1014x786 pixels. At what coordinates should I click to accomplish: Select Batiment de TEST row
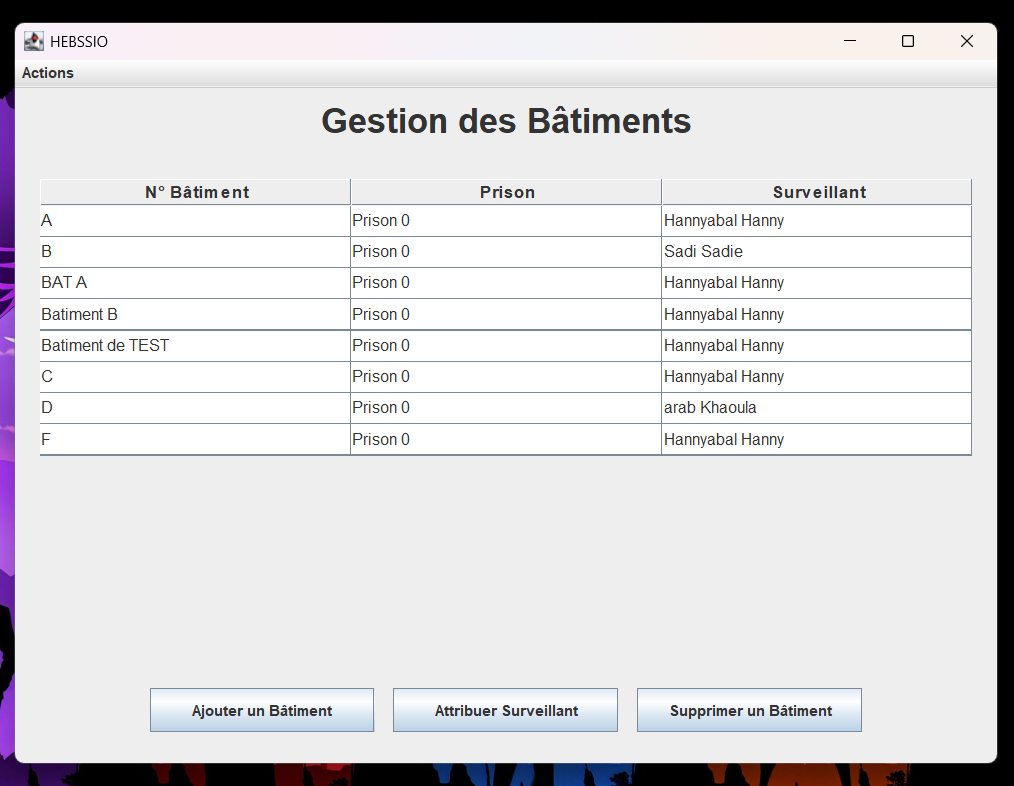click(x=195, y=345)
